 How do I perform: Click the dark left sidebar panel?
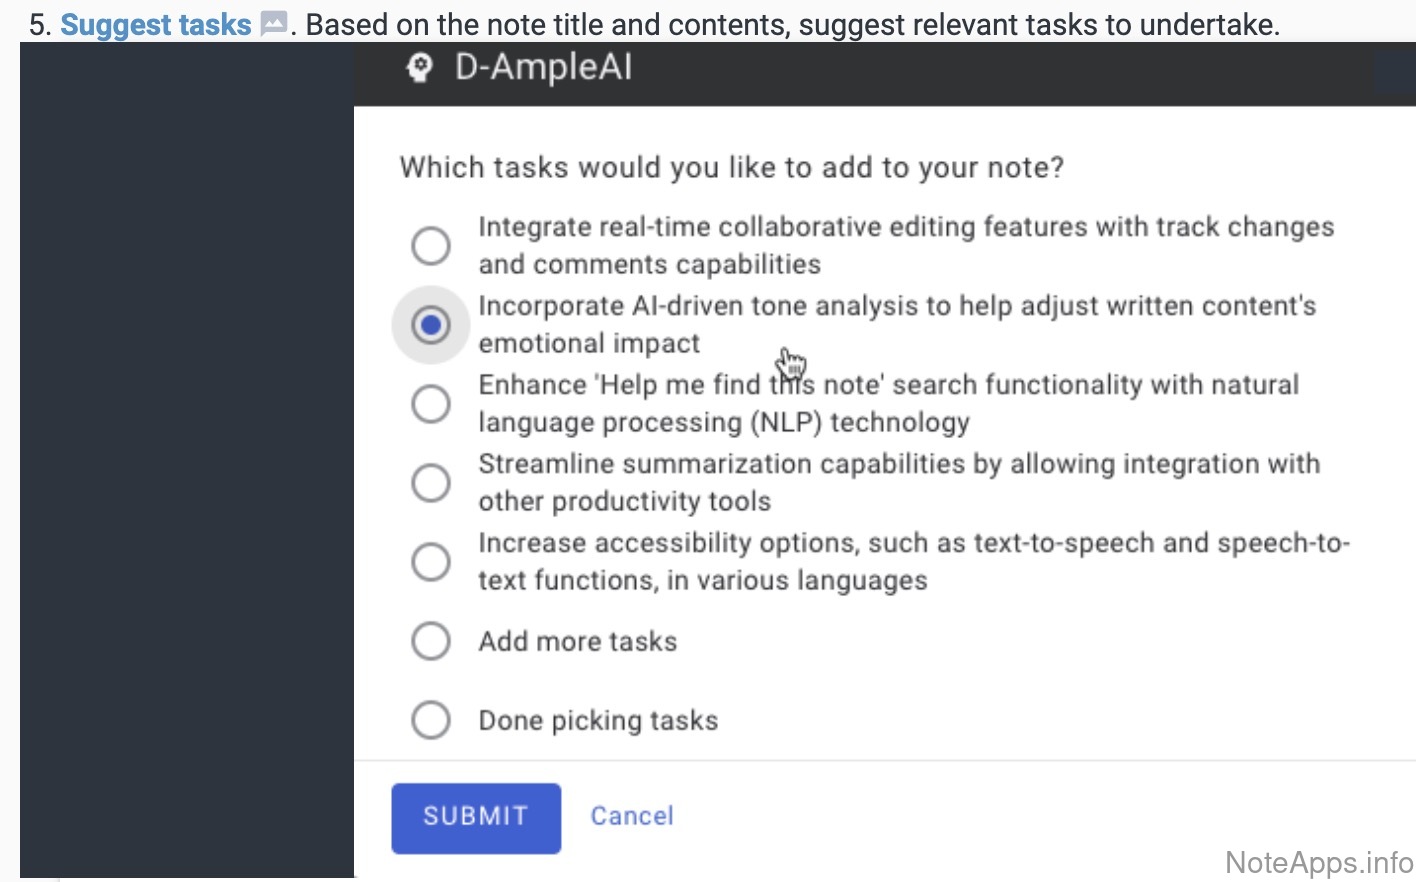[x=187, y=460]
